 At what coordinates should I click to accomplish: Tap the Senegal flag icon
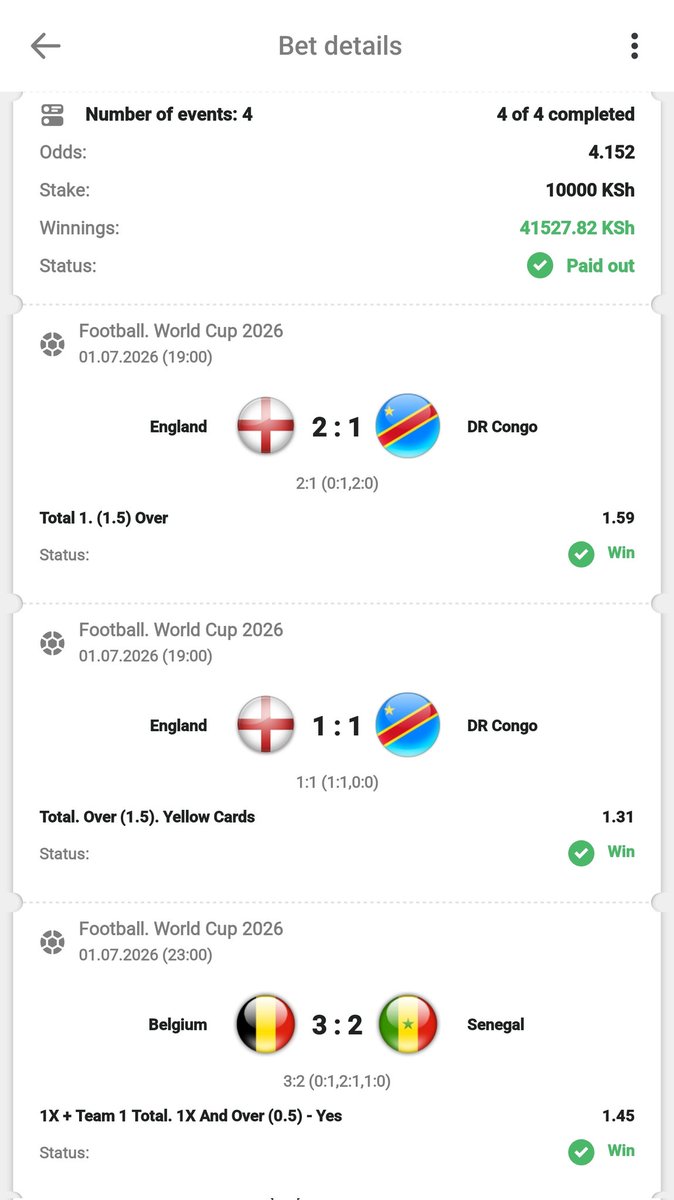pos(408,1024)
